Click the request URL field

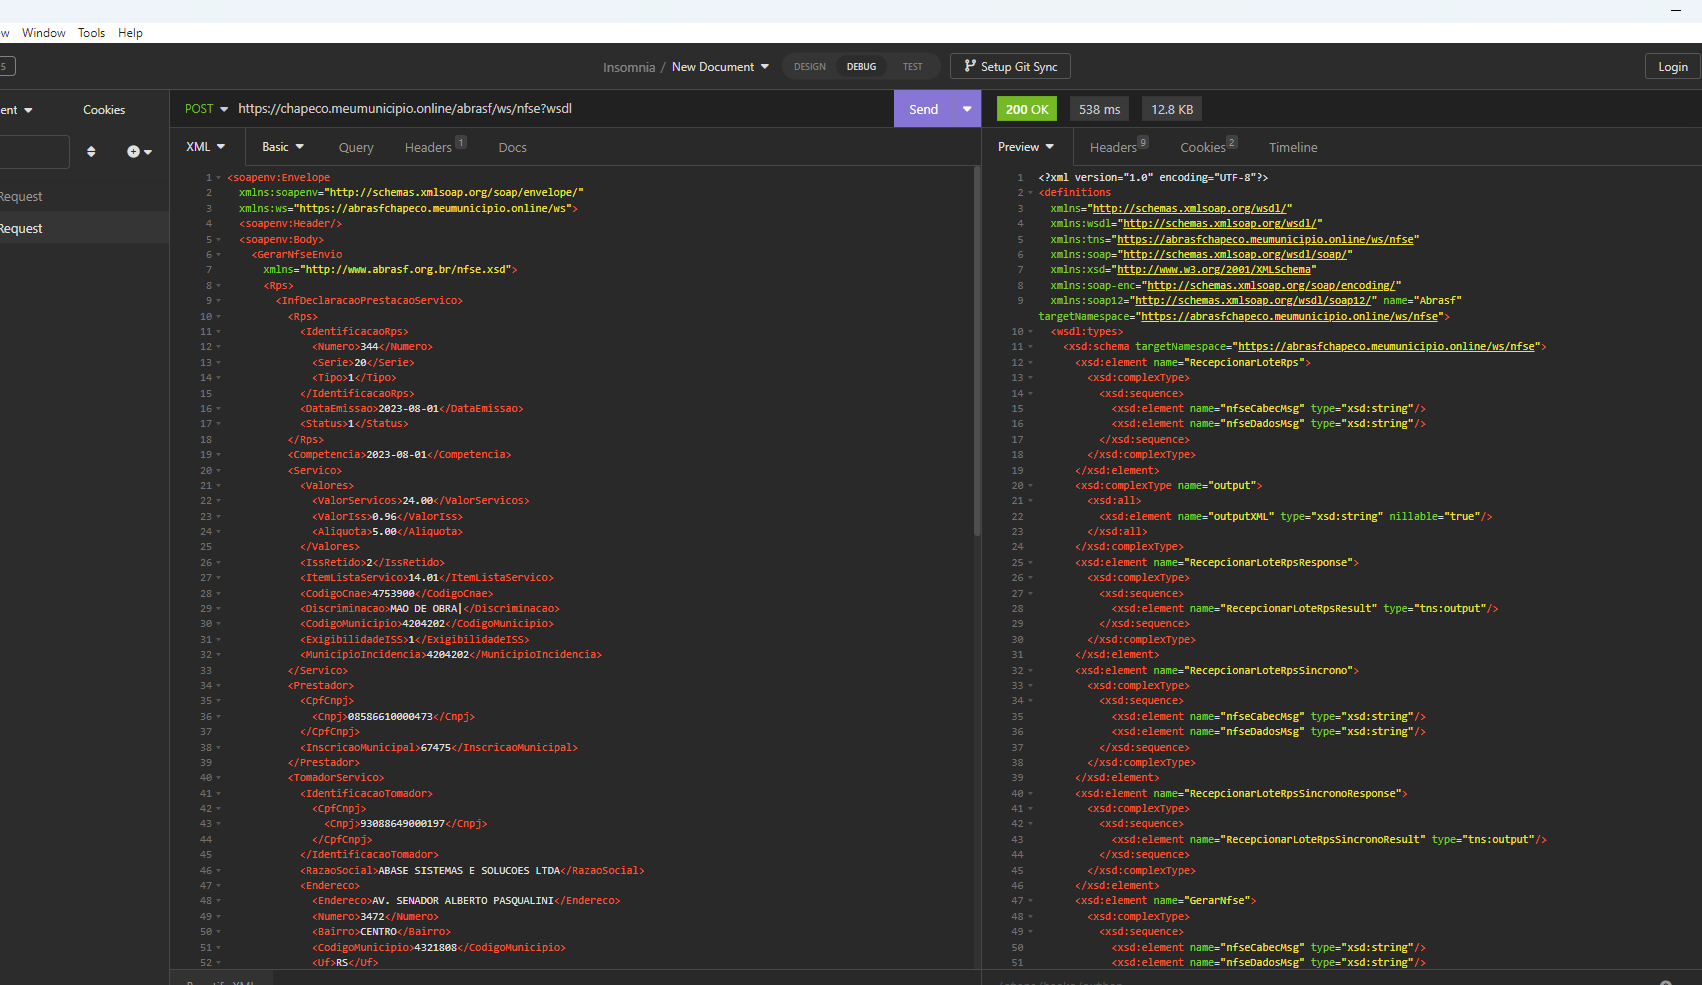click(x=560, y=109)
